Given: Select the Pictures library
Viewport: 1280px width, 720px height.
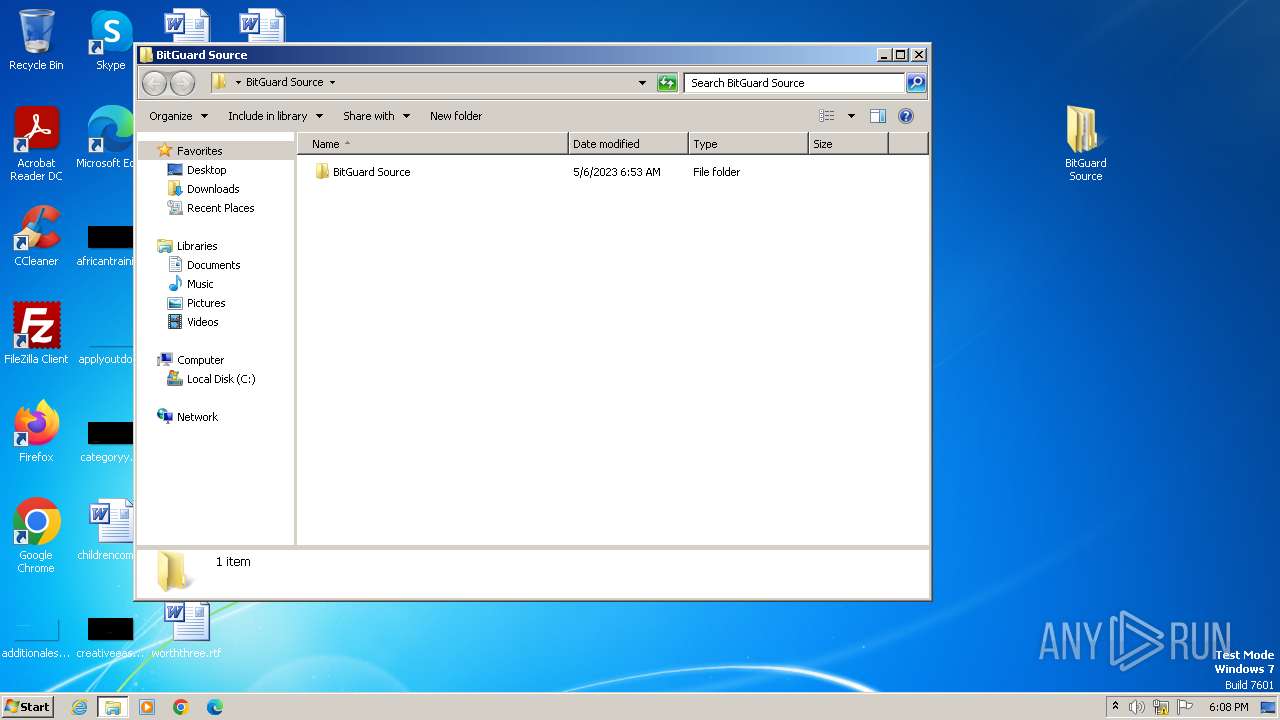Looking at the screenshot, I should pos(206,303).
